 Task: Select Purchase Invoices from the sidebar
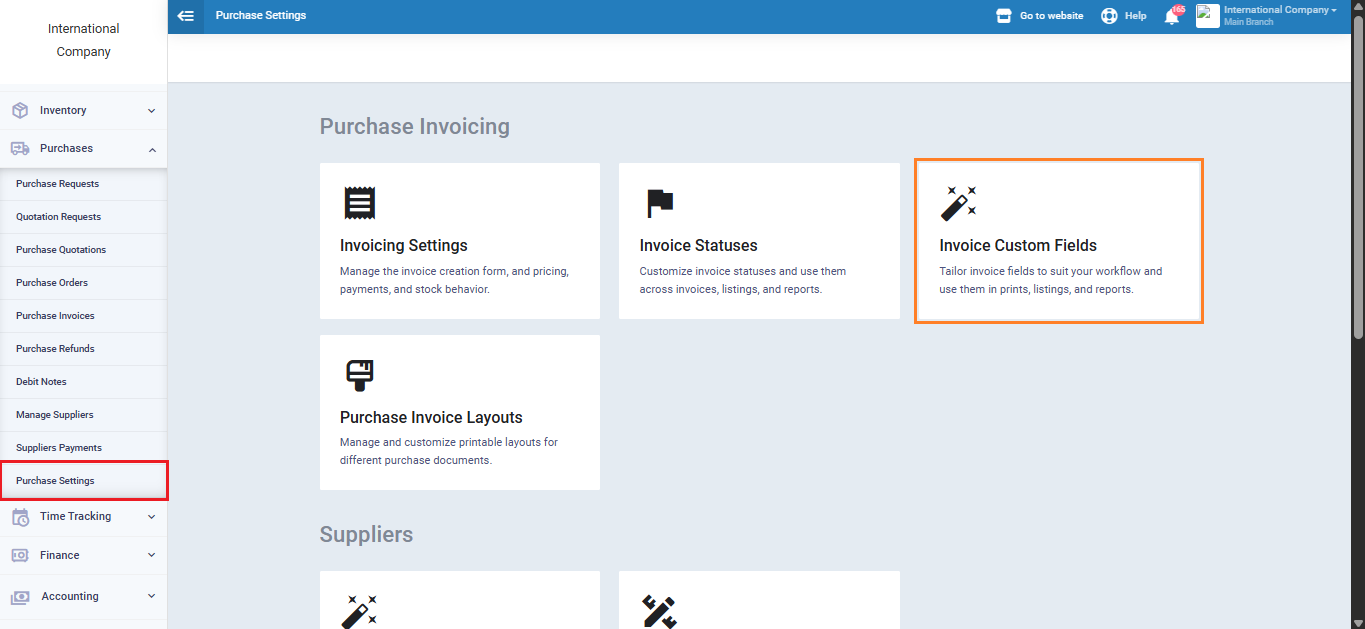(57, 316)
